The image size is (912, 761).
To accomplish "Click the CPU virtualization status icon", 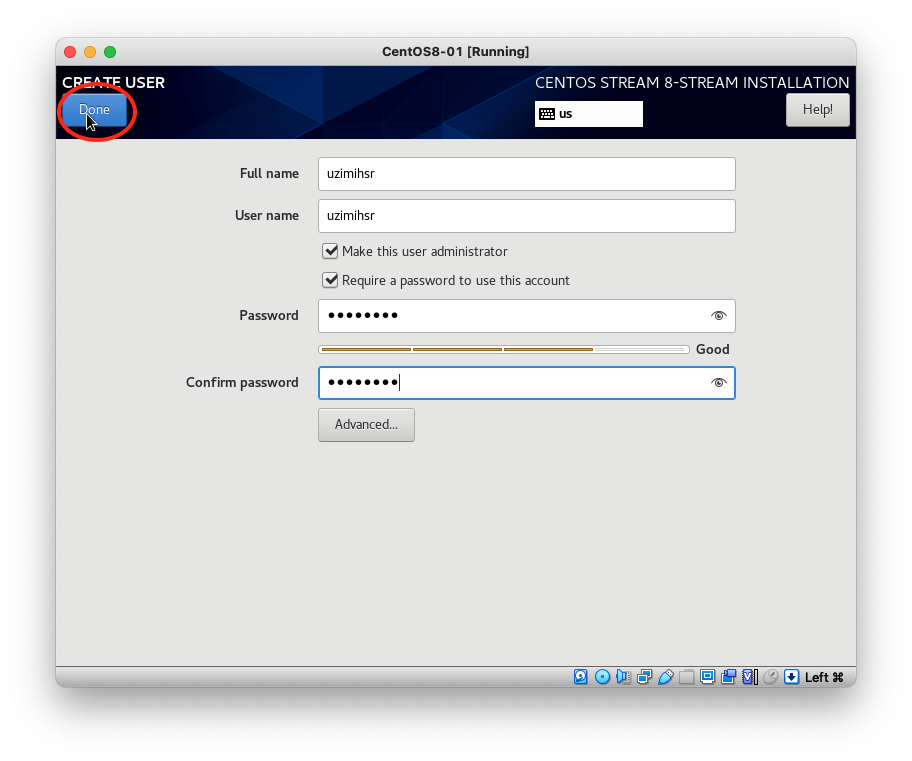I will 750,677.
